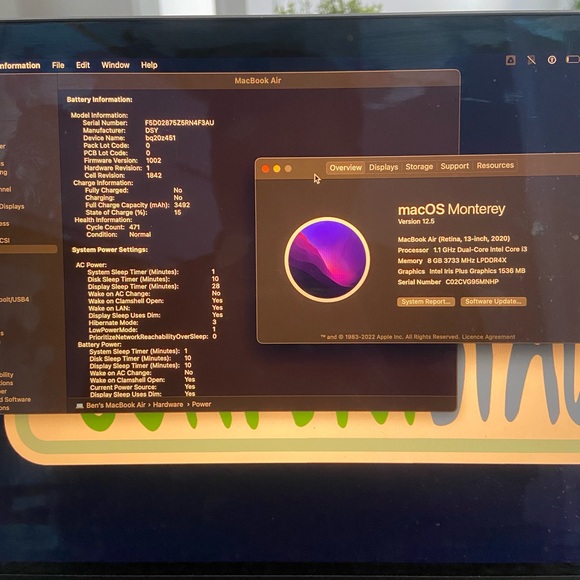Click Condition value Normal

coord(140,235)
